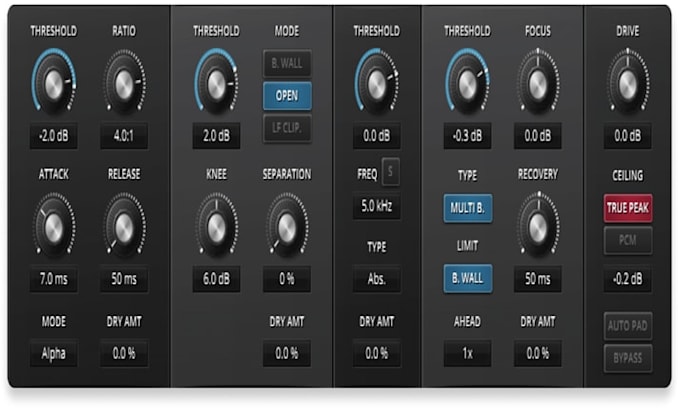The image size is (680, 411).
Task: Click the DRY AMT value beside Alpha mode
Action: 124,353
